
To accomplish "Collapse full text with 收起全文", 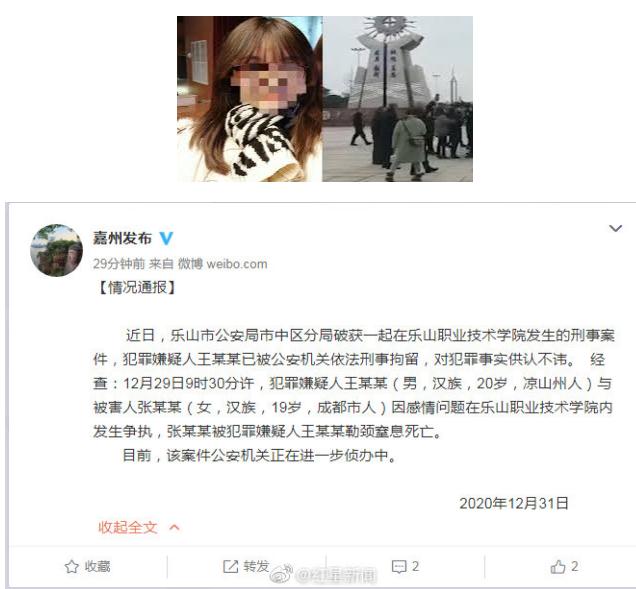I will point(127,527).
